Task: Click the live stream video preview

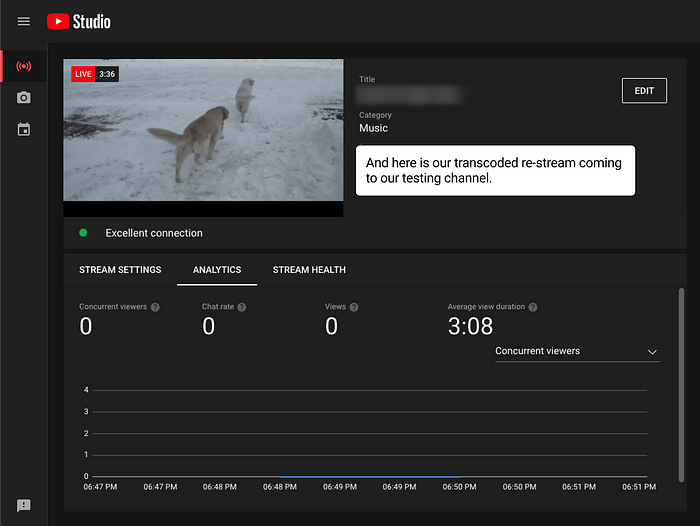Action: pos(203,138)
